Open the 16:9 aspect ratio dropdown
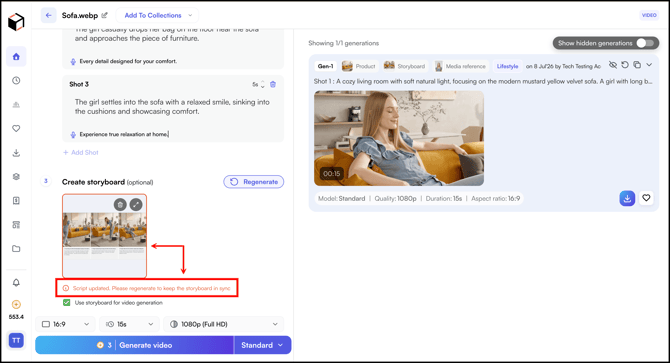Viewport: 670px width, 363px height. coord(66,324)
